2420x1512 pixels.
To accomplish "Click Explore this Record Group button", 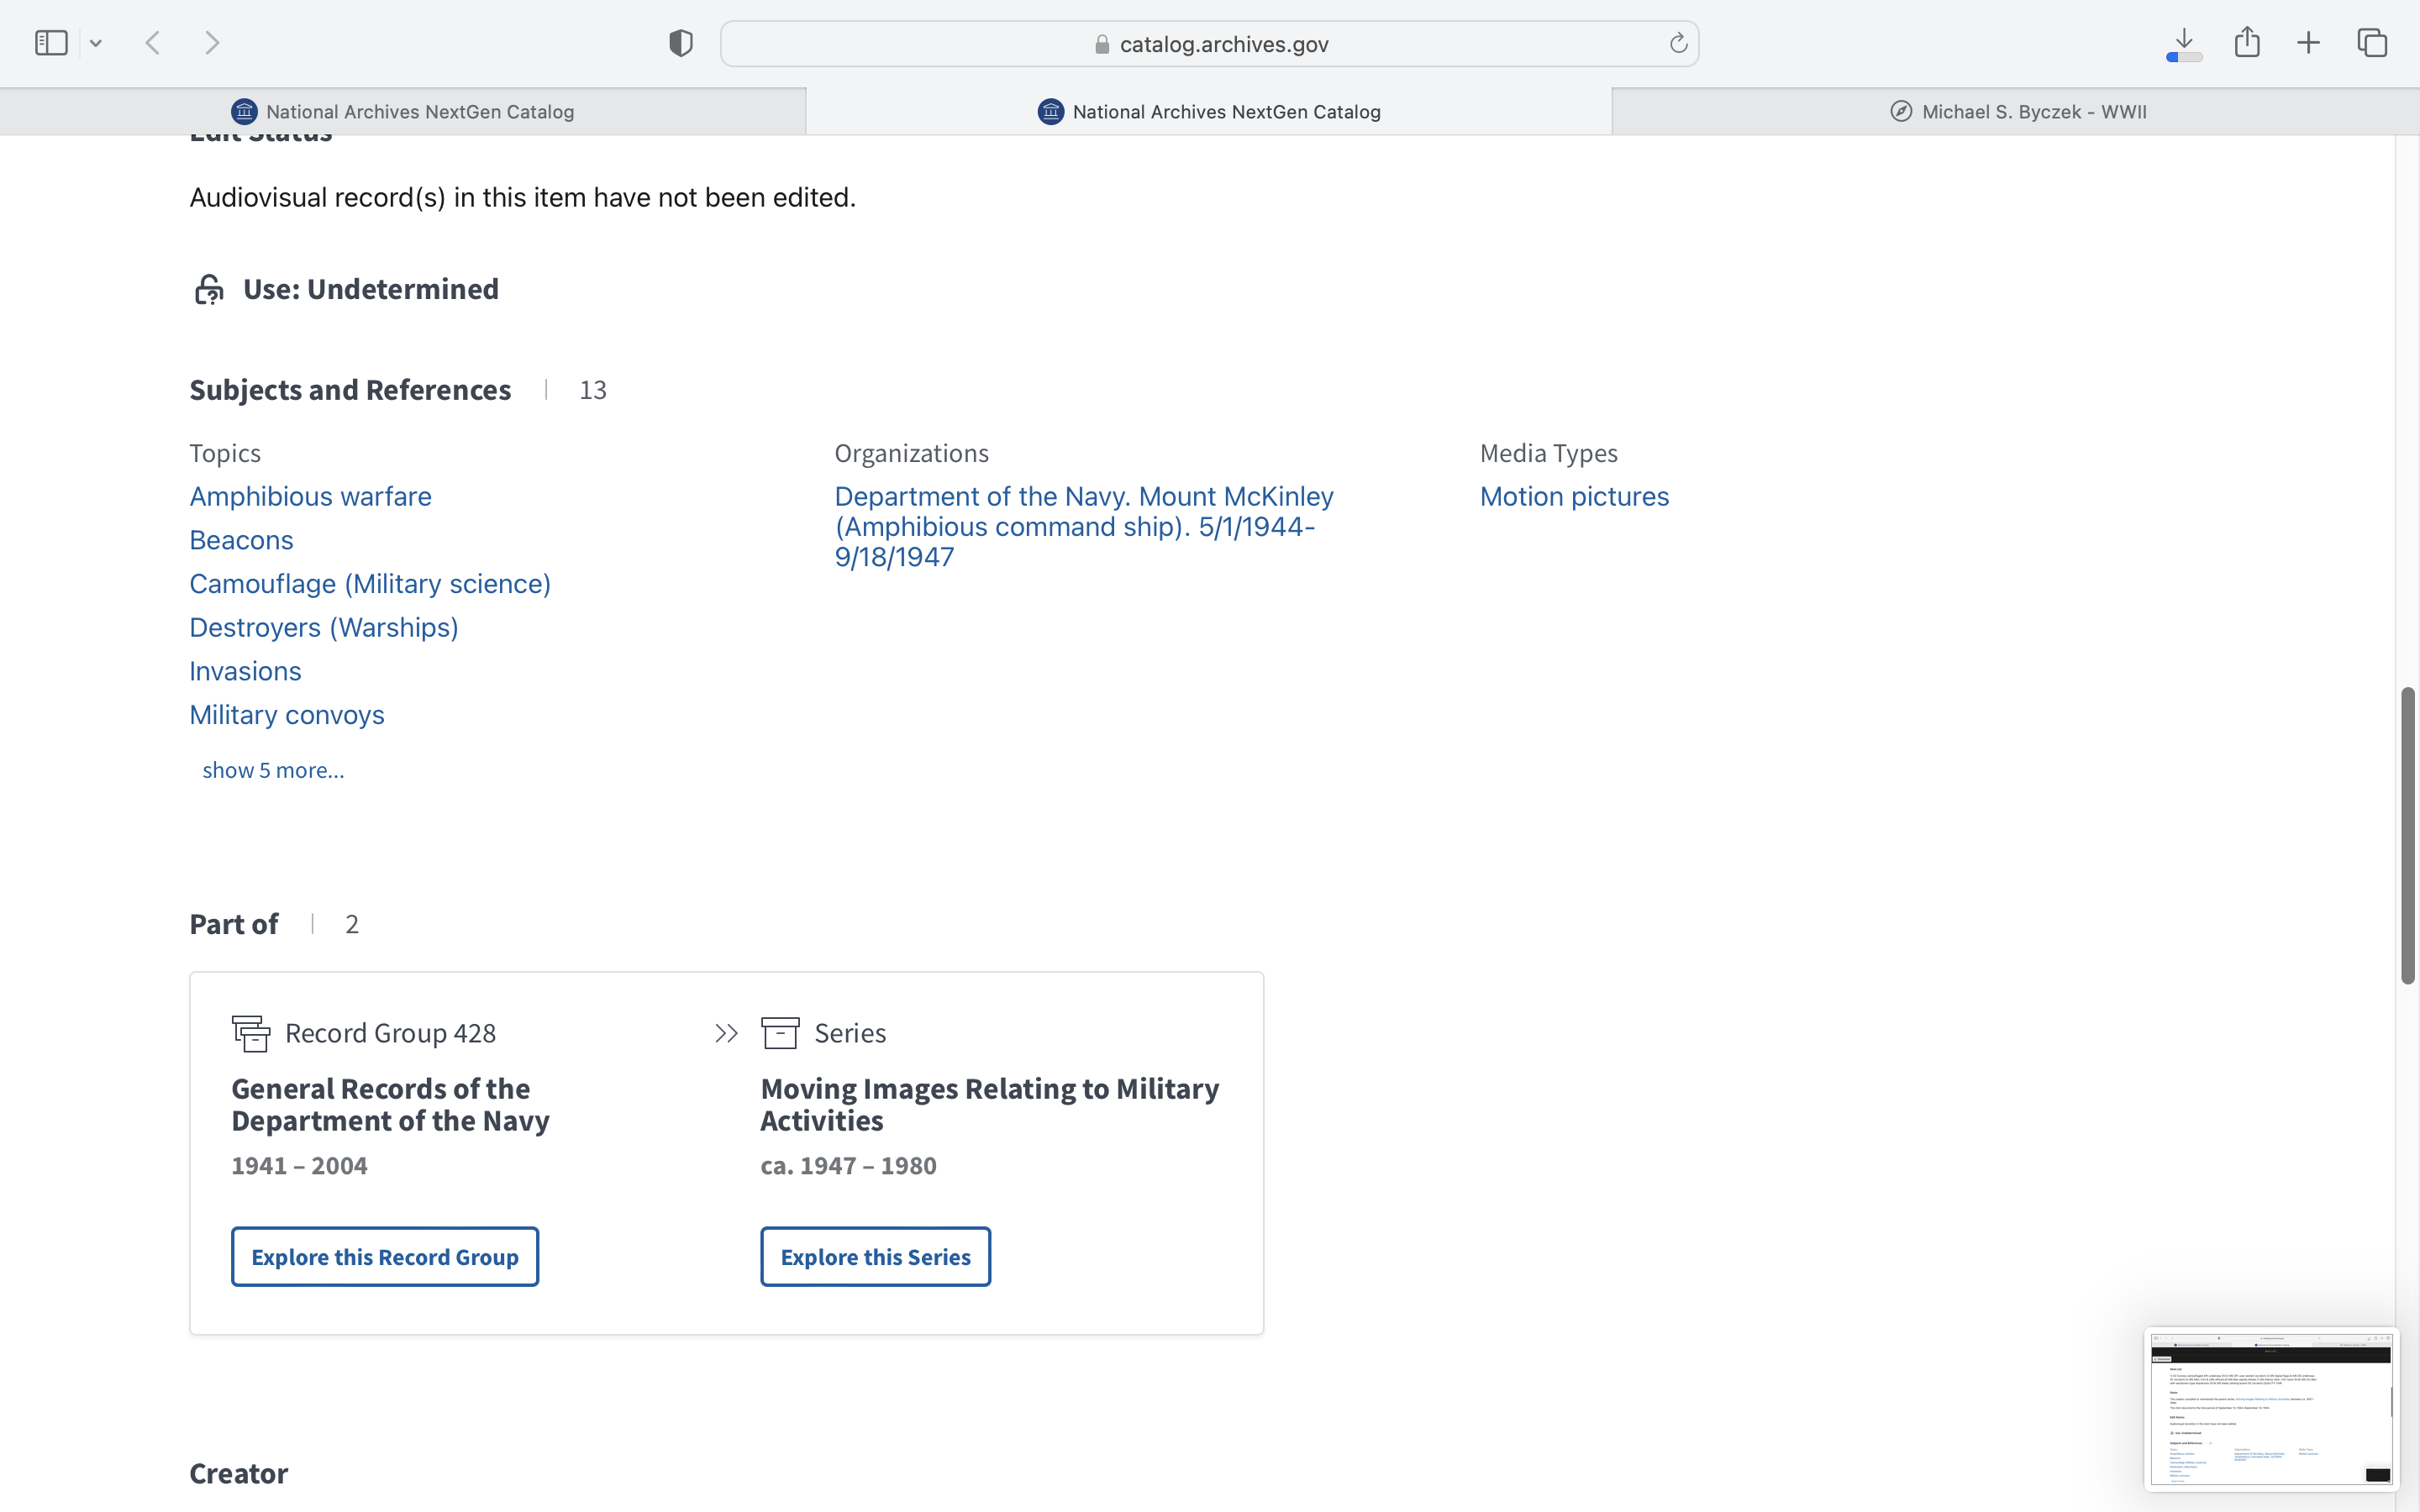I will pyautogui.click(x=384, y=1257).
